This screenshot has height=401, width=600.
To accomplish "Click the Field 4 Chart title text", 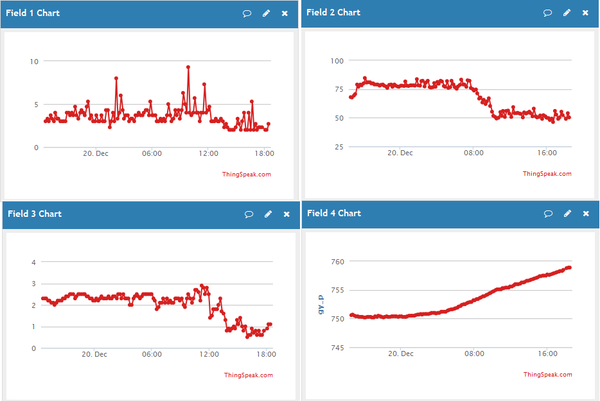I will (334, 214).
